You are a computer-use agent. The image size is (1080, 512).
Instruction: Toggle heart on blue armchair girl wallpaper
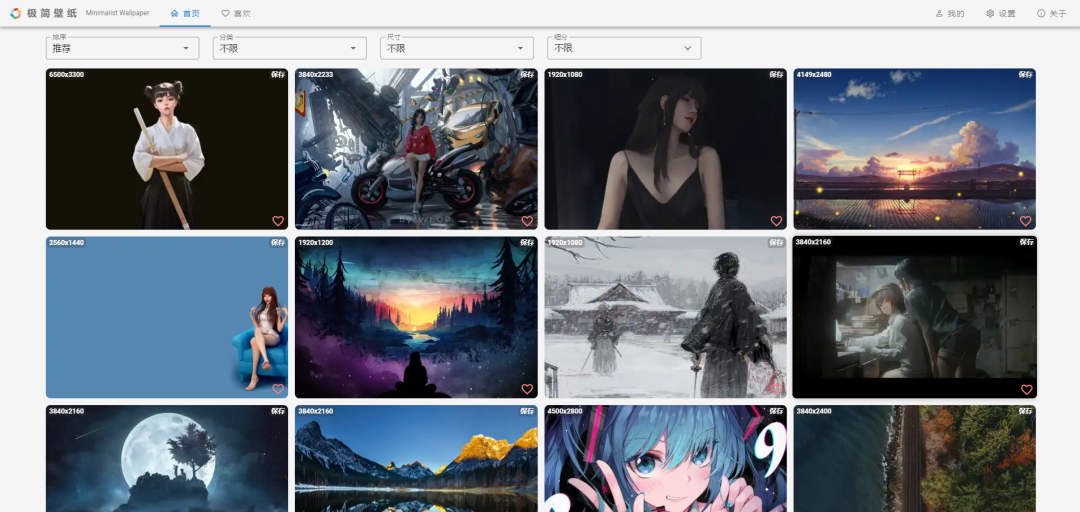[278, 389]
